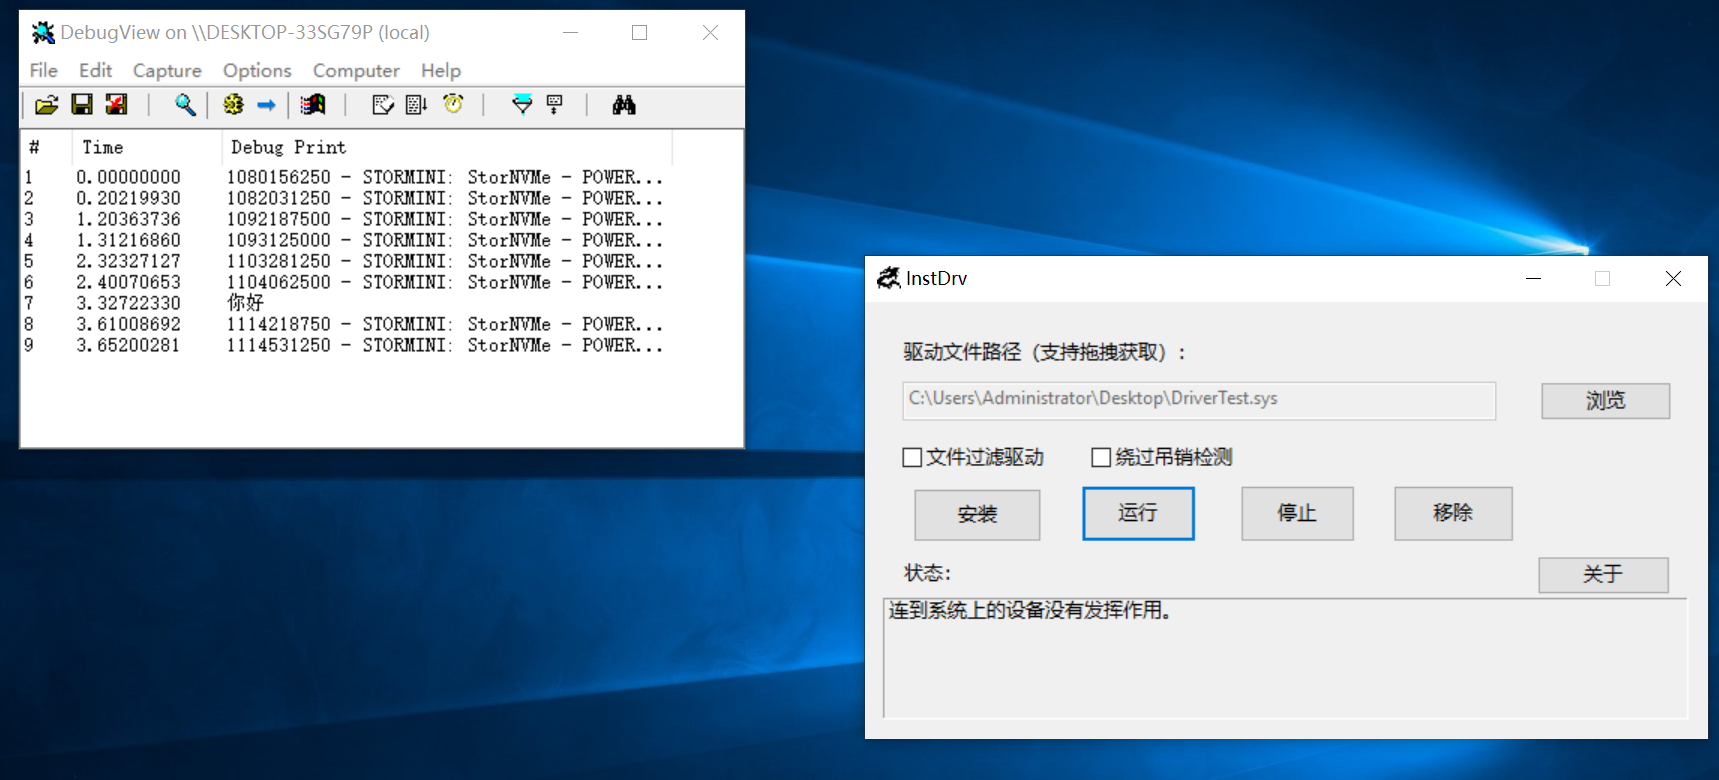
Task: Enable the 文件过滤驱动 checkbox
Action: (912, 458)
